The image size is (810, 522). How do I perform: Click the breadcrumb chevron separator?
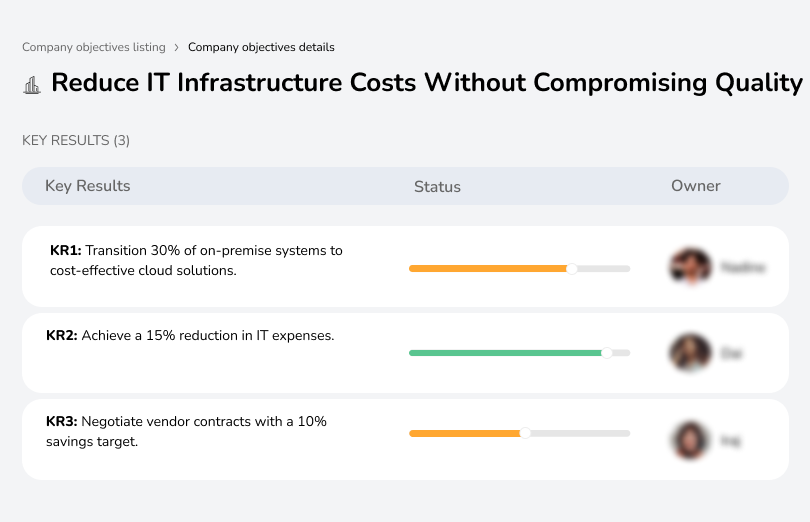(x=176, y=47)
